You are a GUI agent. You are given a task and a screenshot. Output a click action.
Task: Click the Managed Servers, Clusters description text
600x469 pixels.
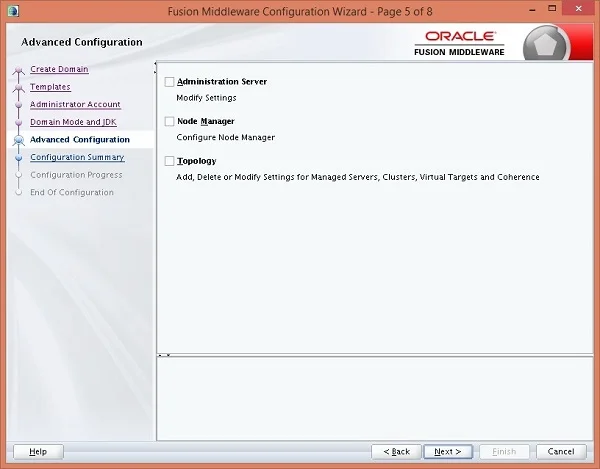pos(358,177)
